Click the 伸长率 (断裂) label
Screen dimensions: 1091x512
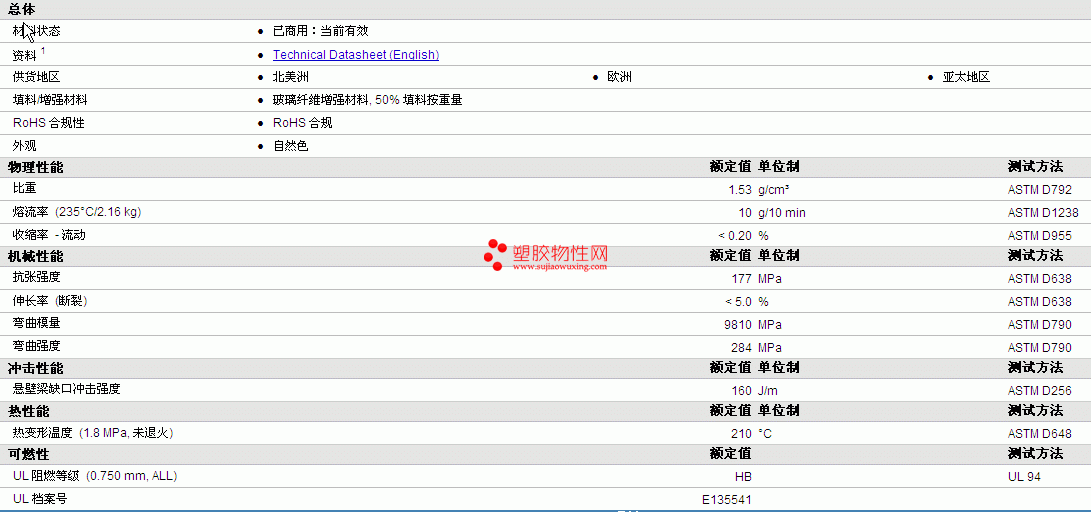tap(50, 301)
